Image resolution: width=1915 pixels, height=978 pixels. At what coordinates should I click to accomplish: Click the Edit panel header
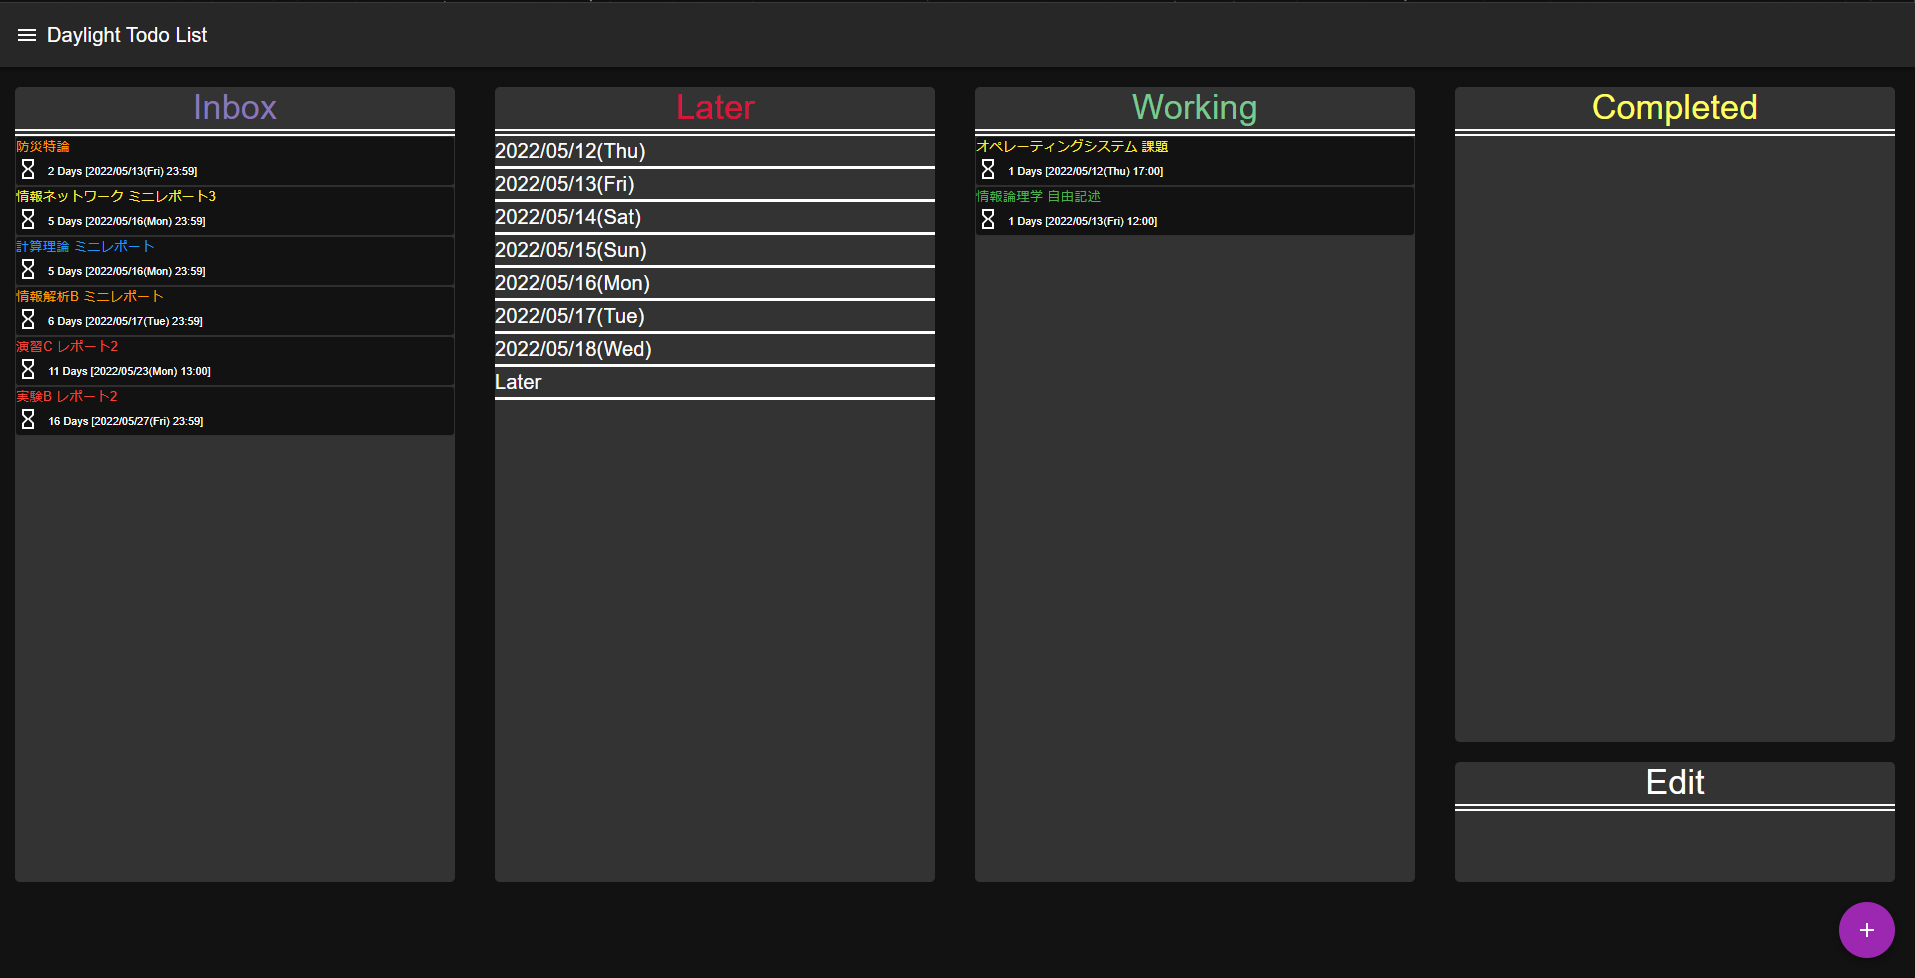[x=1674, y=783]
